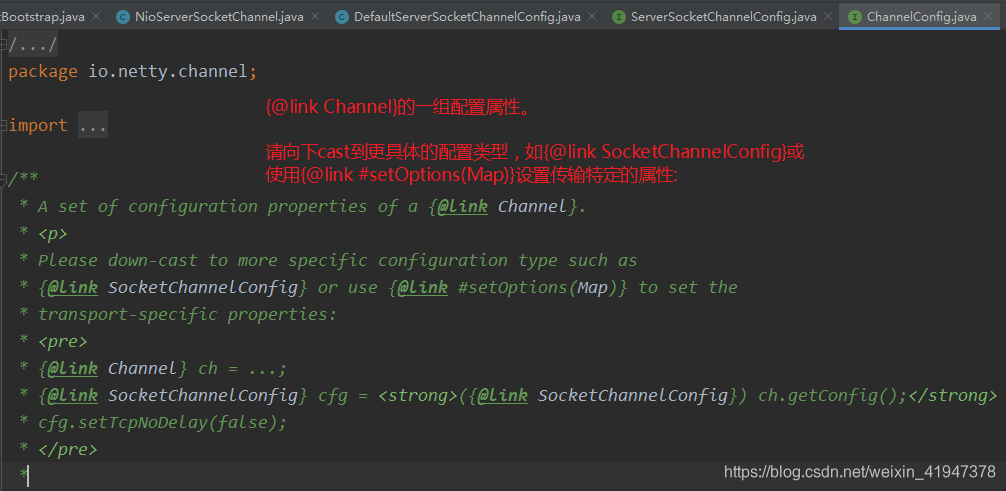
Task: Click the ServerSocketChannelConfig.java interface icon
Action: (619, 17)
